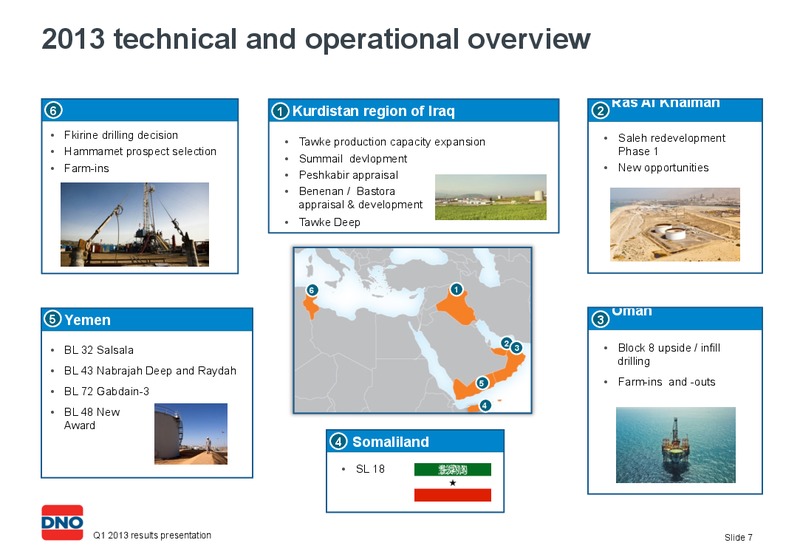800x554 pixels.
Task: Select 'Block 8 upside / infill drilling' bullet
Action: click(x=669, y=355)
